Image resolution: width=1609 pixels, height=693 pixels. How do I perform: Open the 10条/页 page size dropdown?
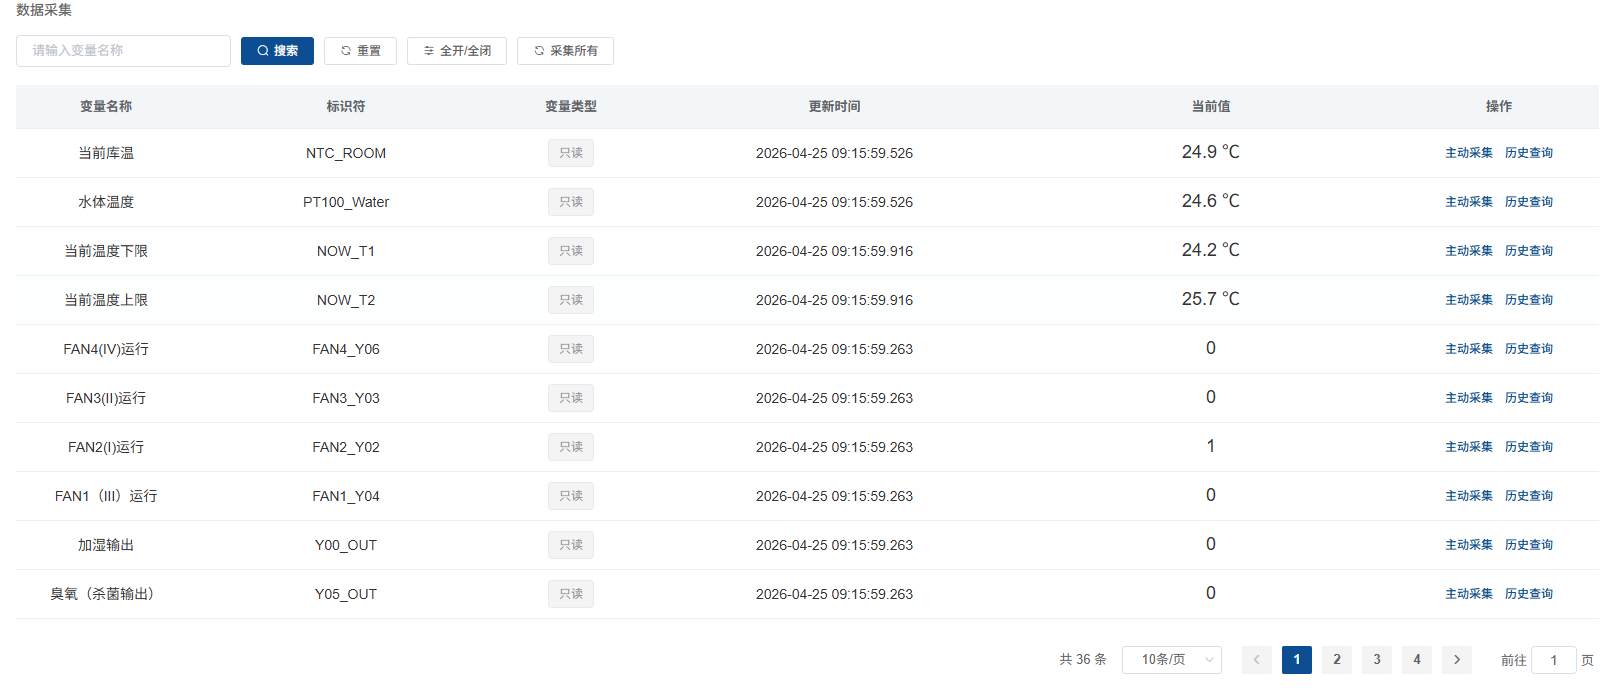click(1172, 660)
